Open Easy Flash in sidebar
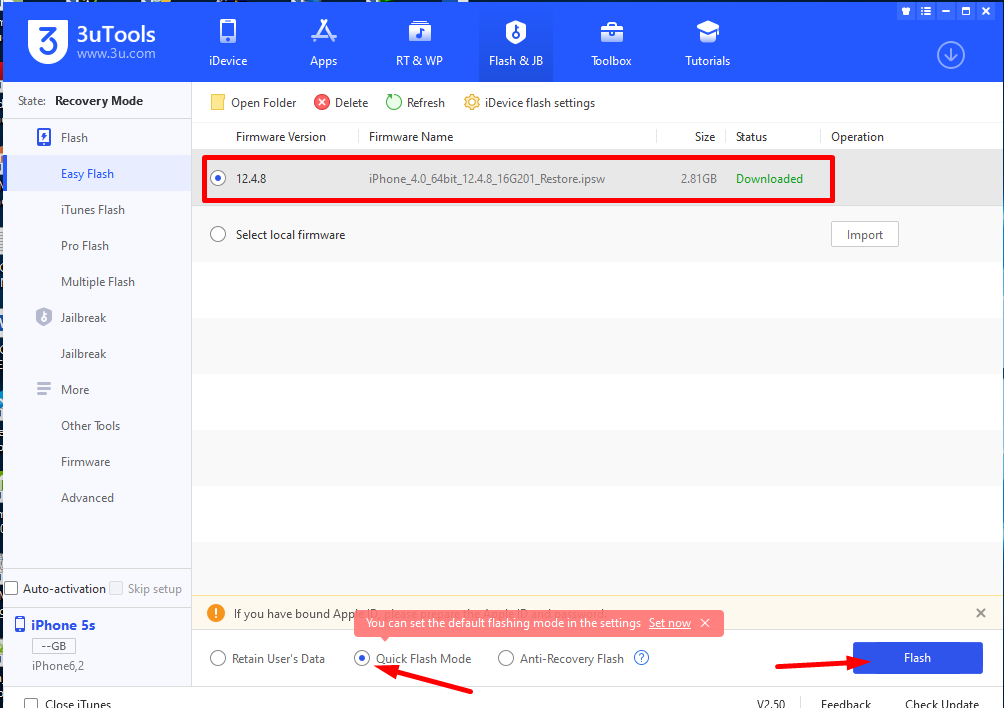Image resolution: width=1004 pixels, height=708 pixels. [87, 174]
